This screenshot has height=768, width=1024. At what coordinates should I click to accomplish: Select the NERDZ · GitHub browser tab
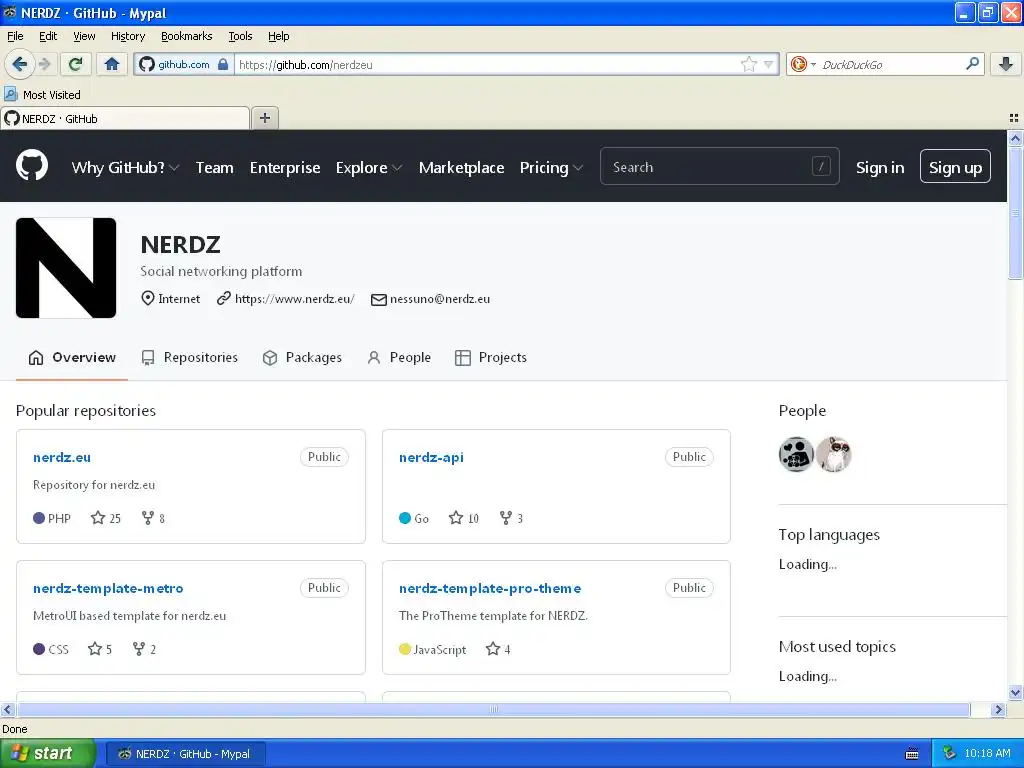pyautogui.click(x=125, y=118)
